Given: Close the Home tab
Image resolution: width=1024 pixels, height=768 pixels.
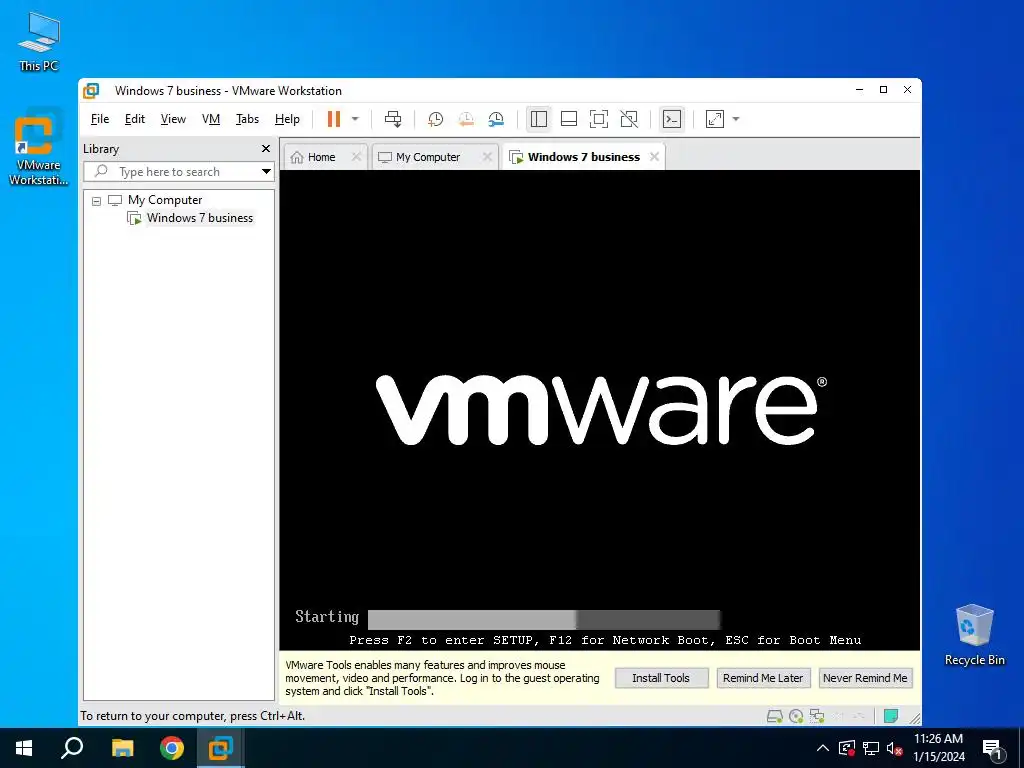Looking at the screenshot, I should [356, 157].
